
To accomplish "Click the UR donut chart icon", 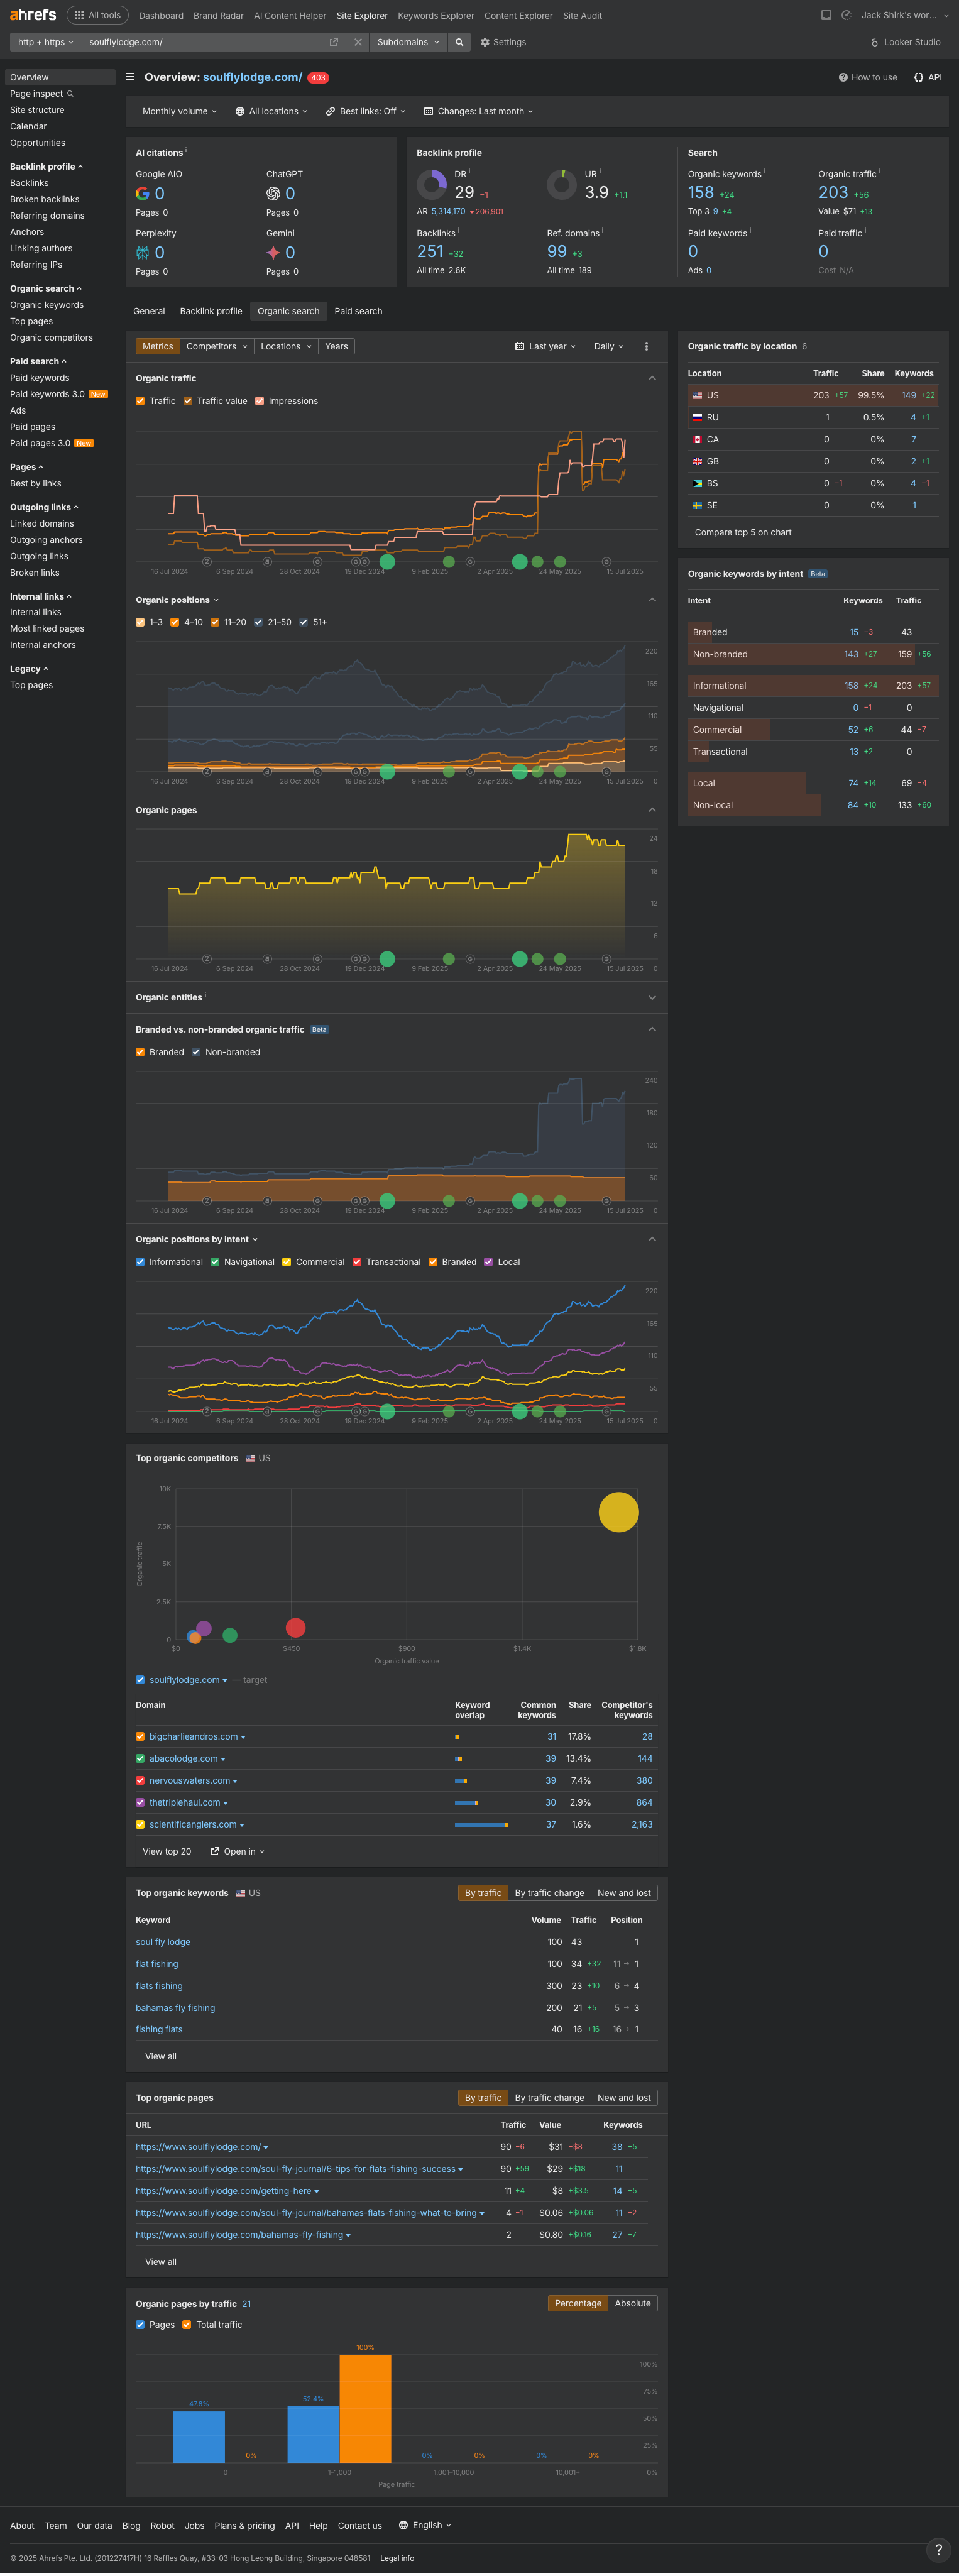I will (x=561, y=184).
